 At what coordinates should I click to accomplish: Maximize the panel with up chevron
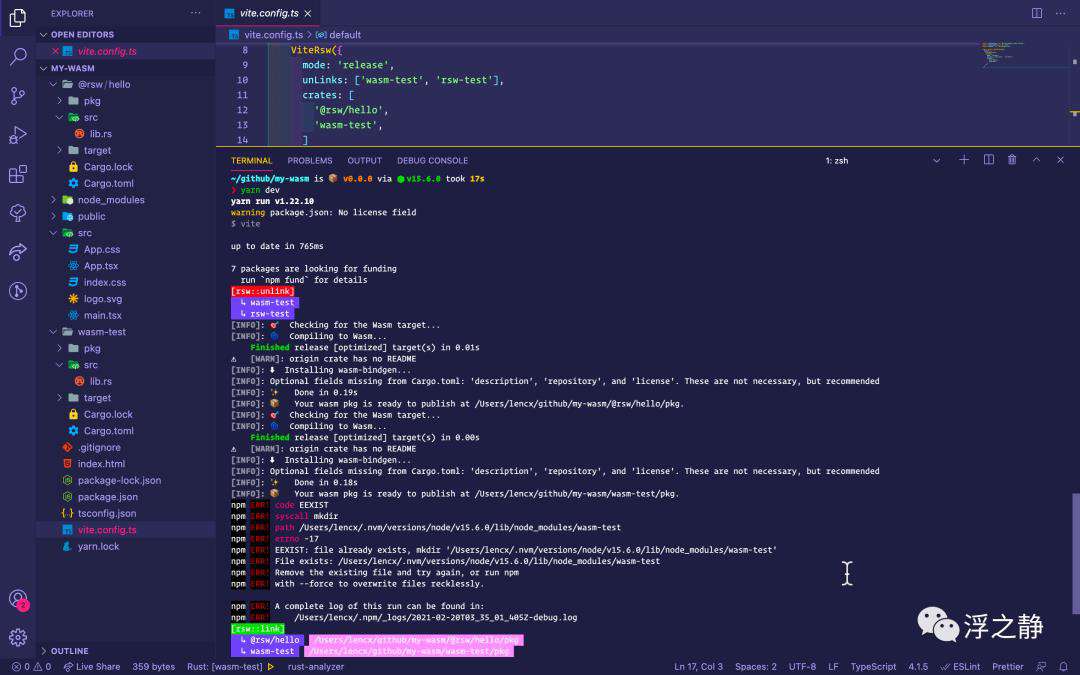coord(1036,160)
